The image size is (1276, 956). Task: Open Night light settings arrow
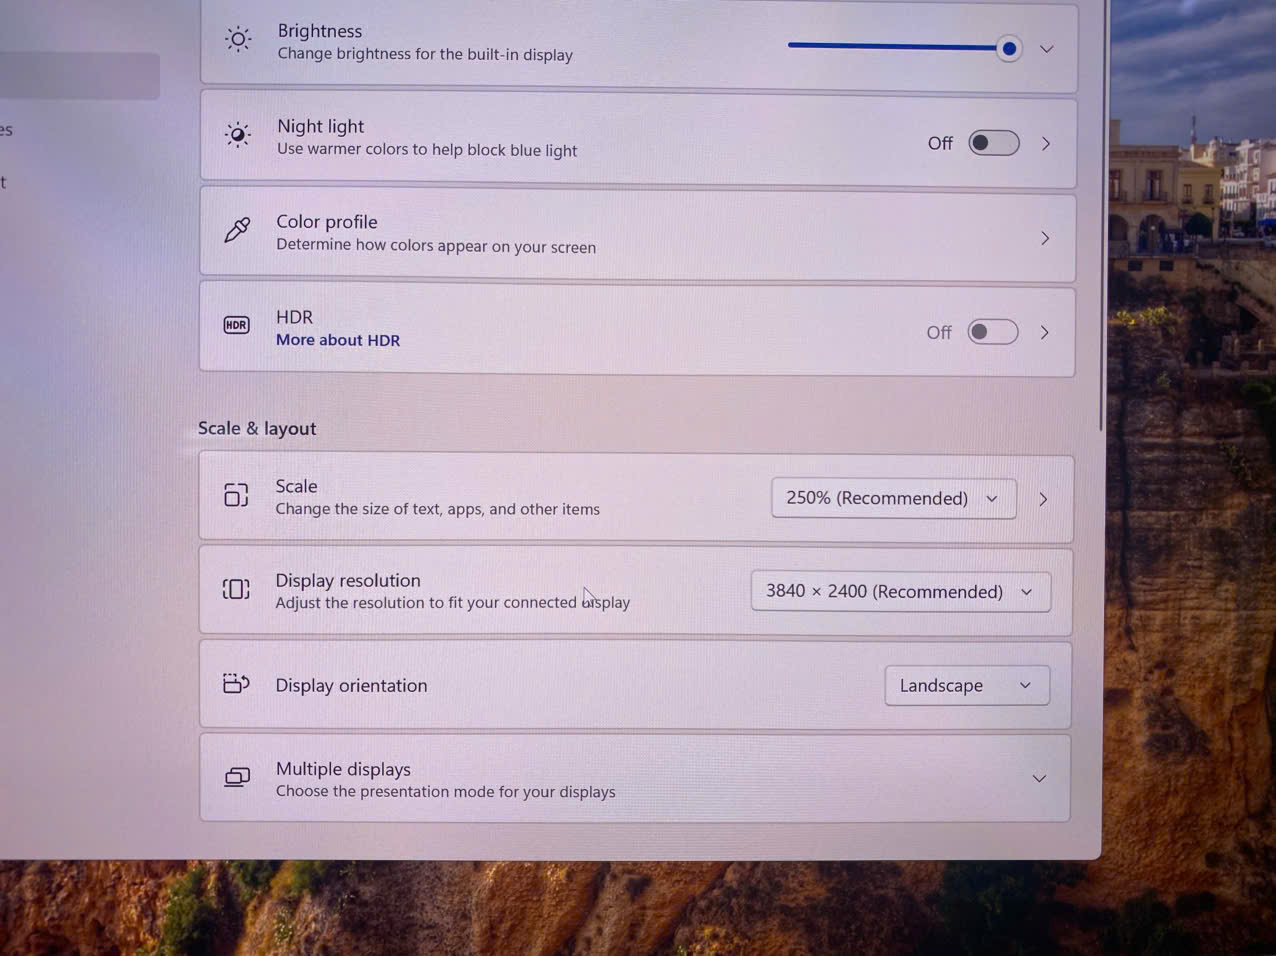tap(1046, 143)
